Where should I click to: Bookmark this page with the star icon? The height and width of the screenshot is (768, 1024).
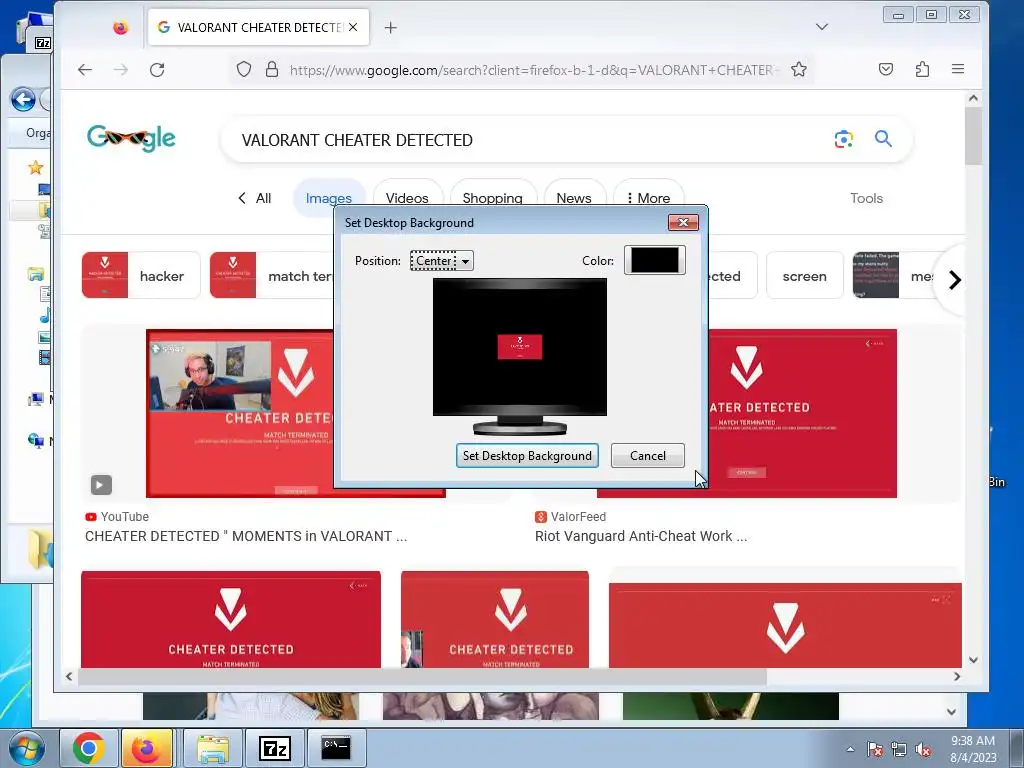pos(799,69)
